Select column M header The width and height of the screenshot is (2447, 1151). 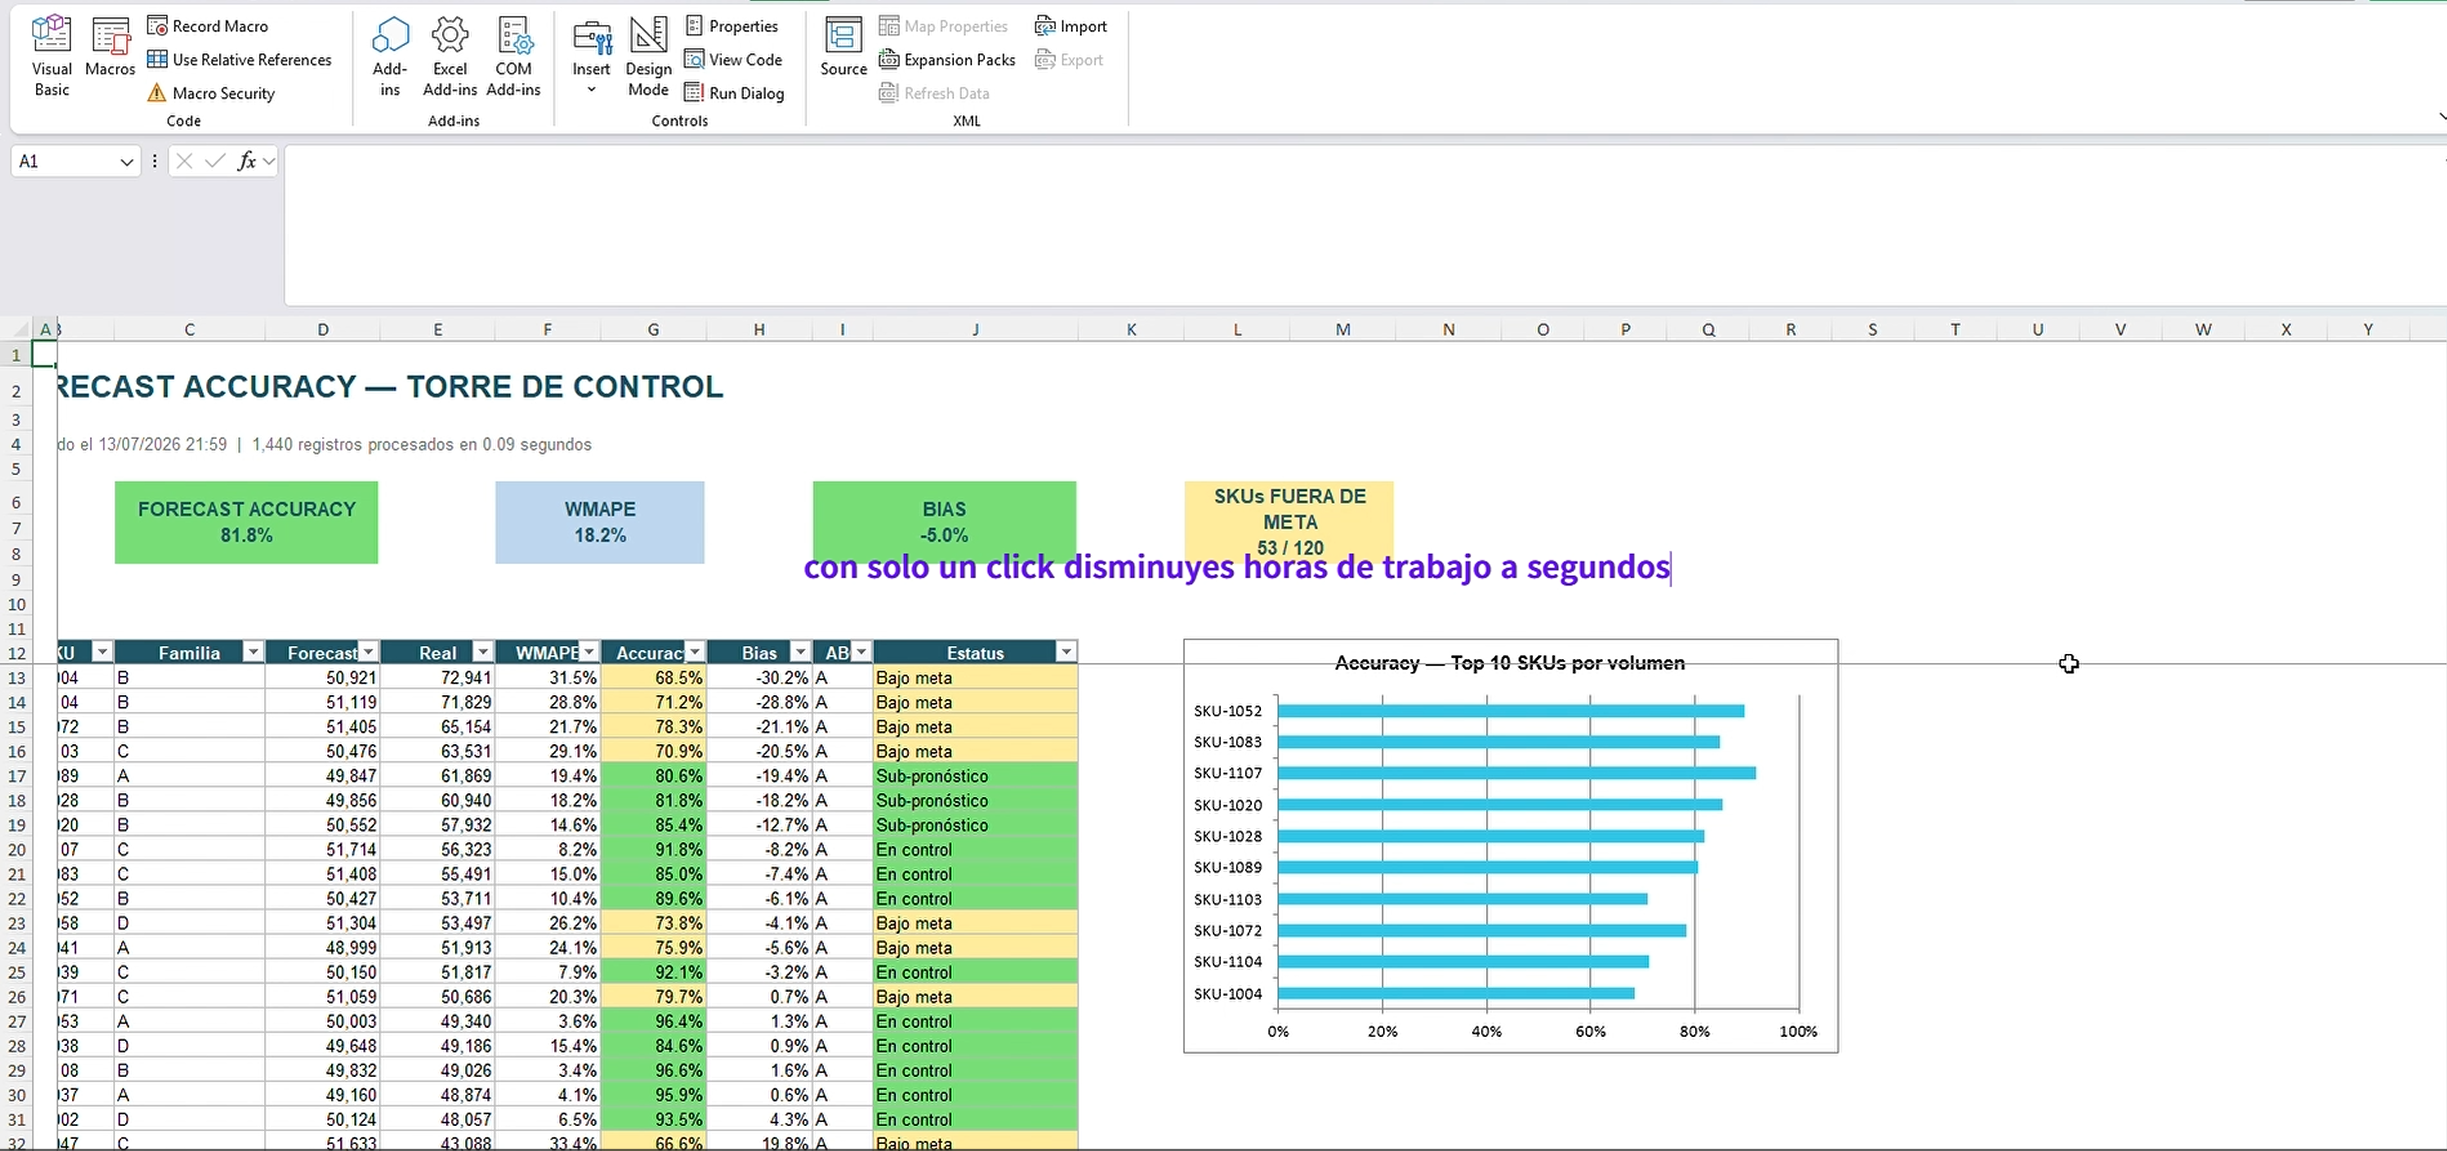click(1342, 330)
